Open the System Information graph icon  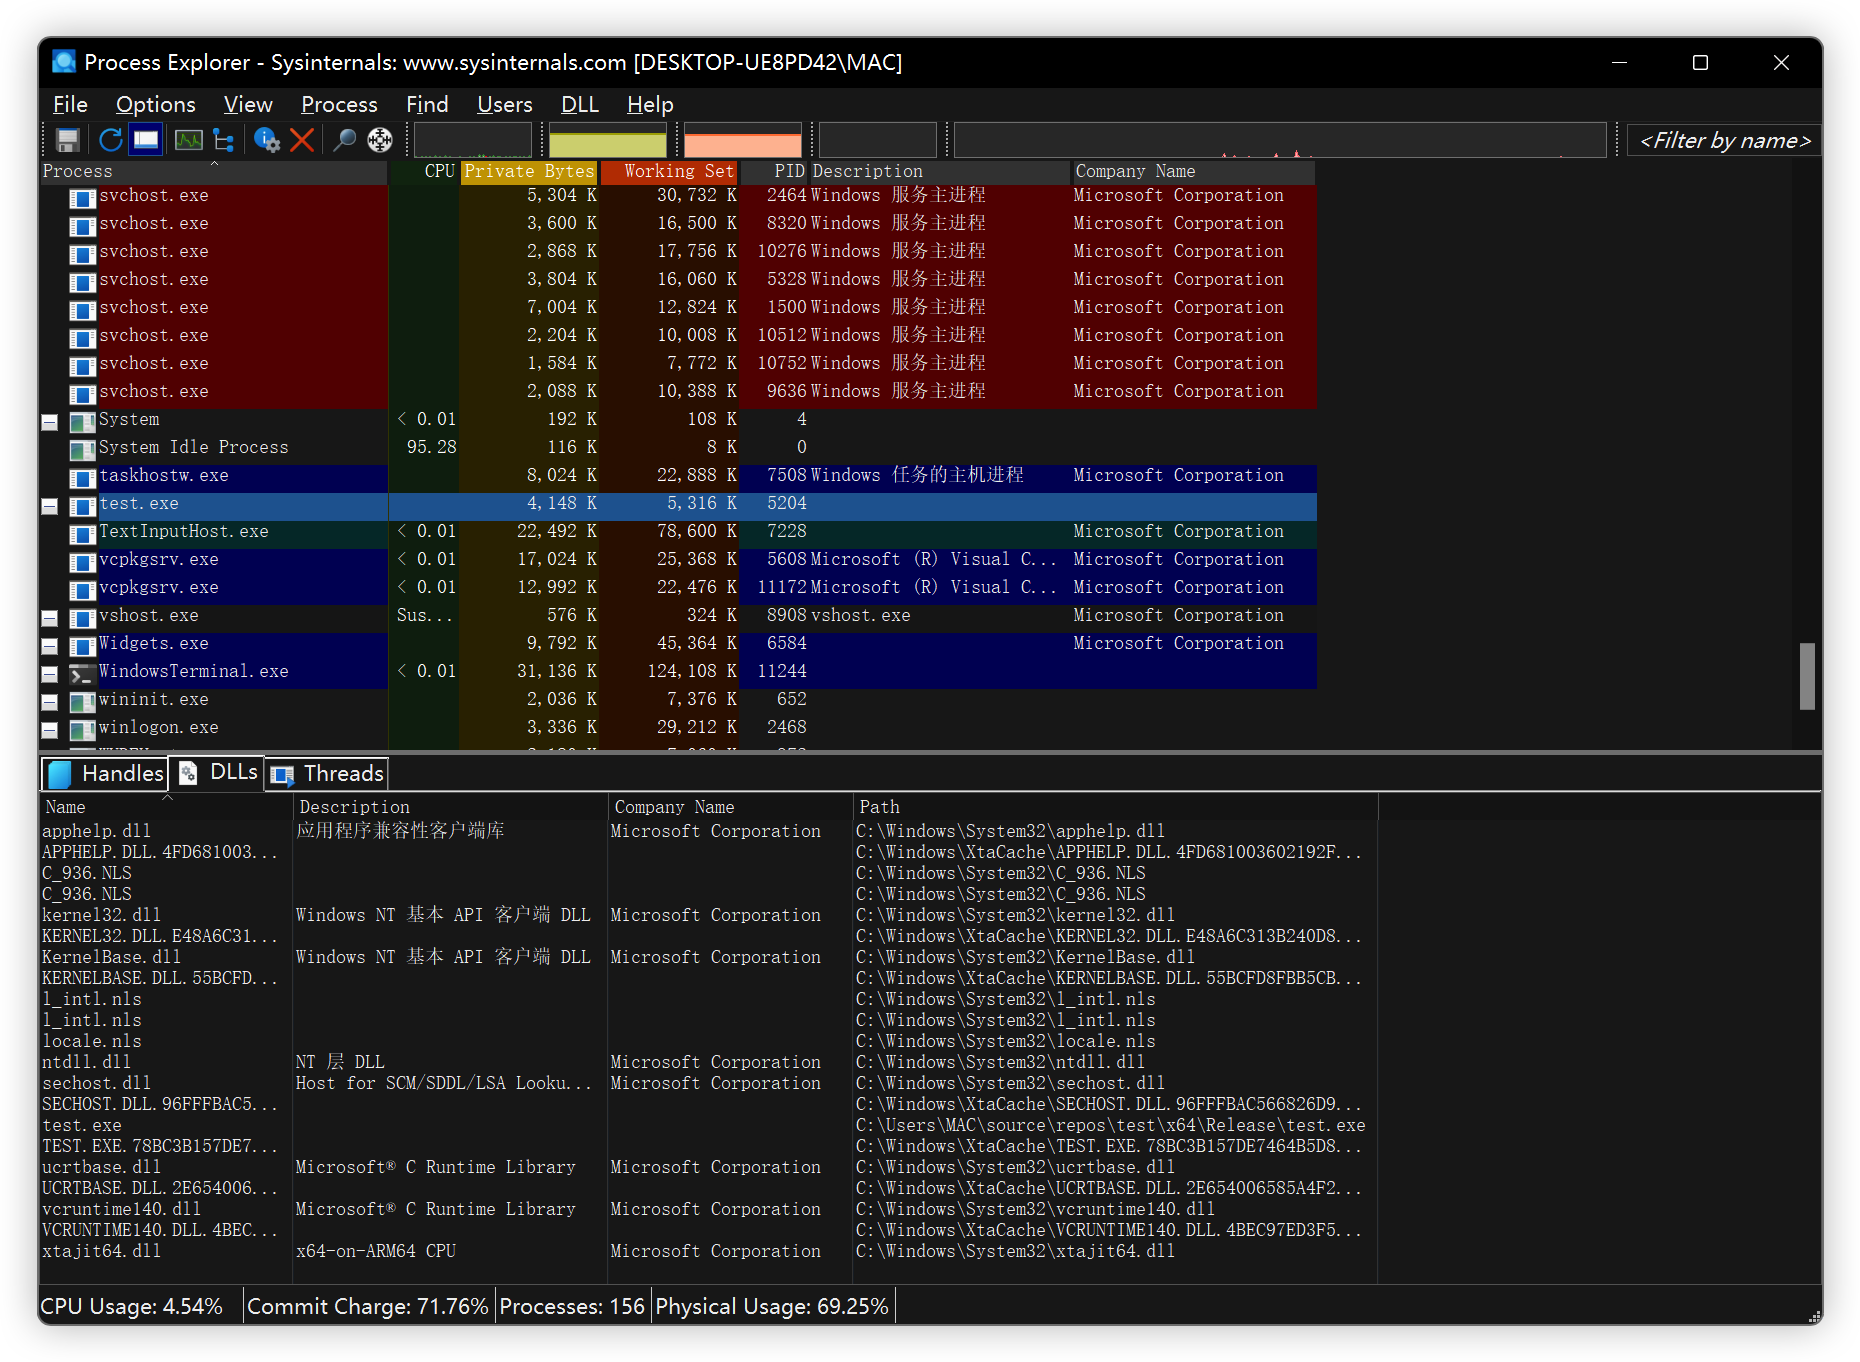click(x=188, y=140)
